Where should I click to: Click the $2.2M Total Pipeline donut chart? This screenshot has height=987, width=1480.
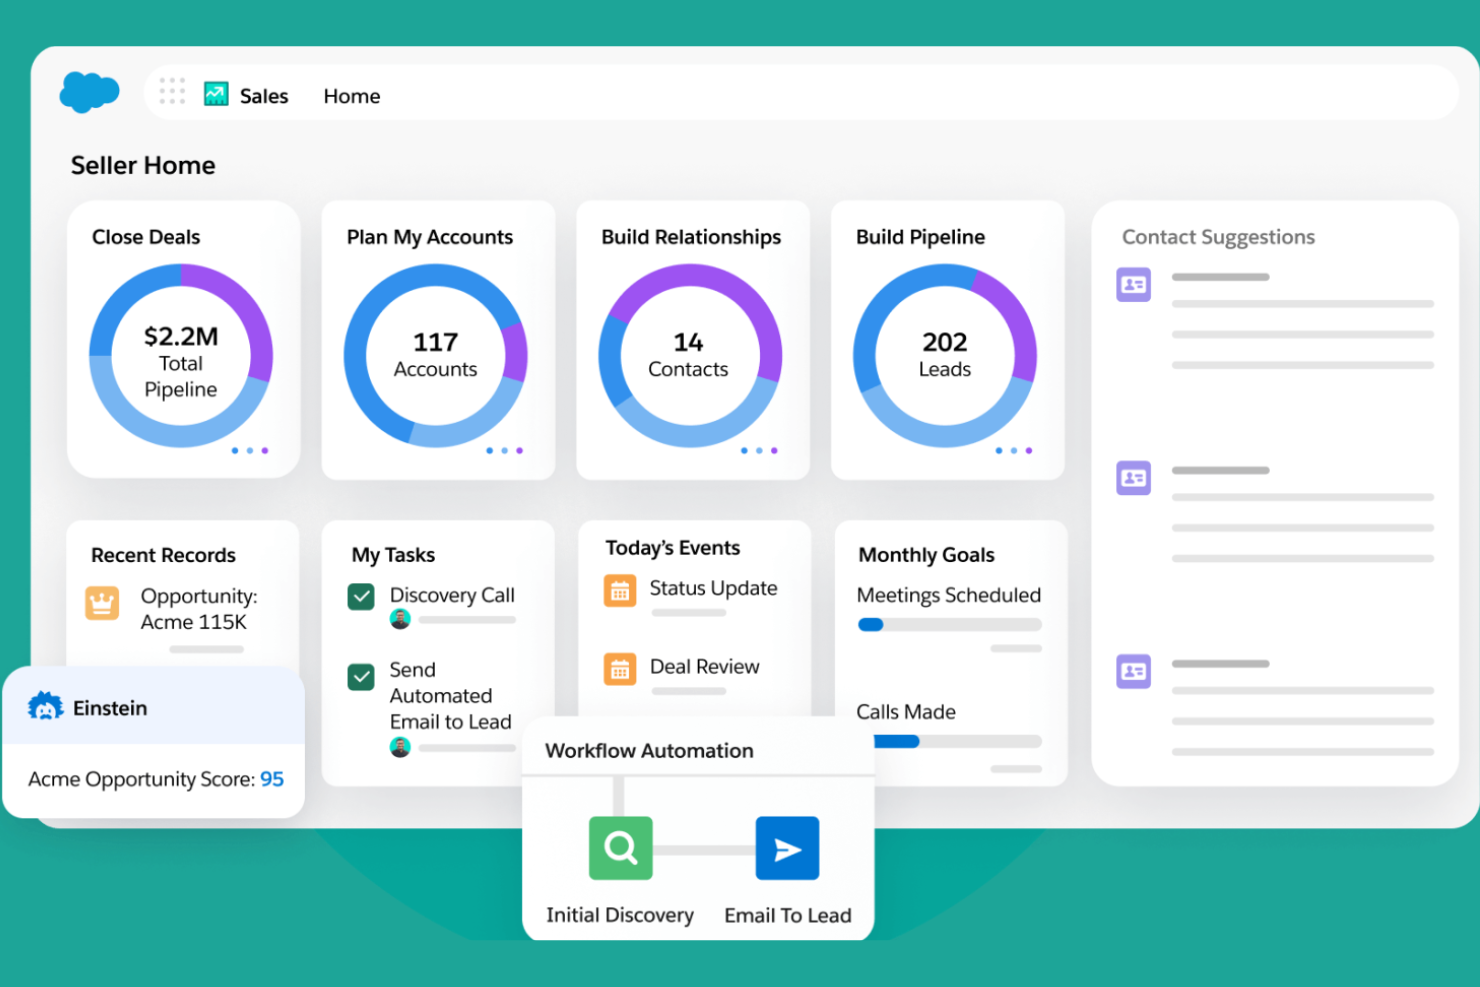181,355
